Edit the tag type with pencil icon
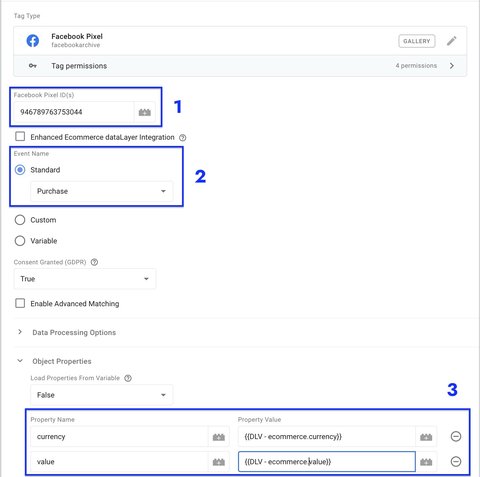 point(452,41)
